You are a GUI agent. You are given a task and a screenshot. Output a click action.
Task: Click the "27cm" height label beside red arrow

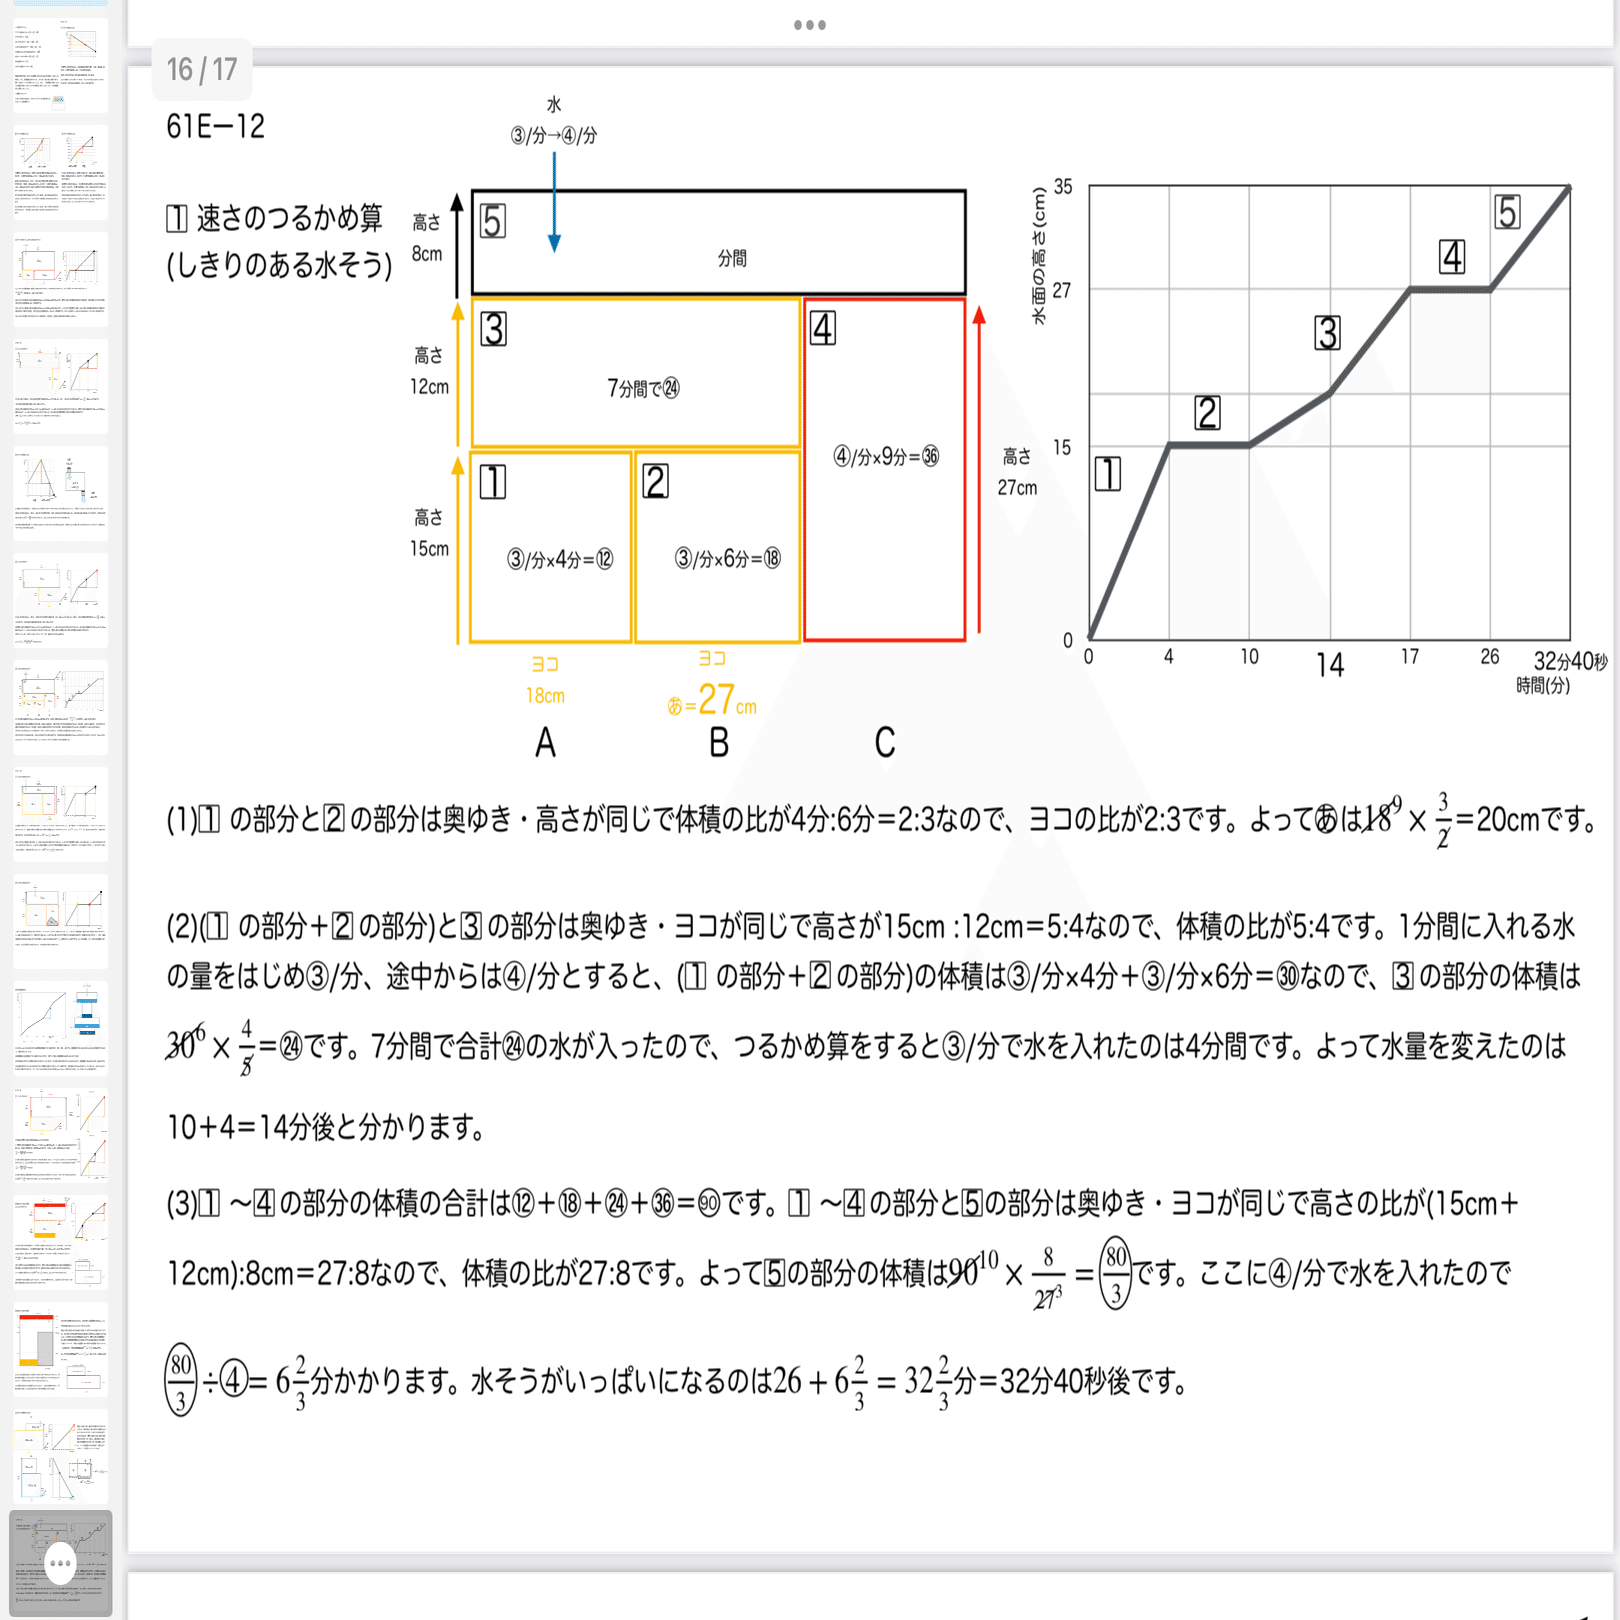[x=1017, y=488]
